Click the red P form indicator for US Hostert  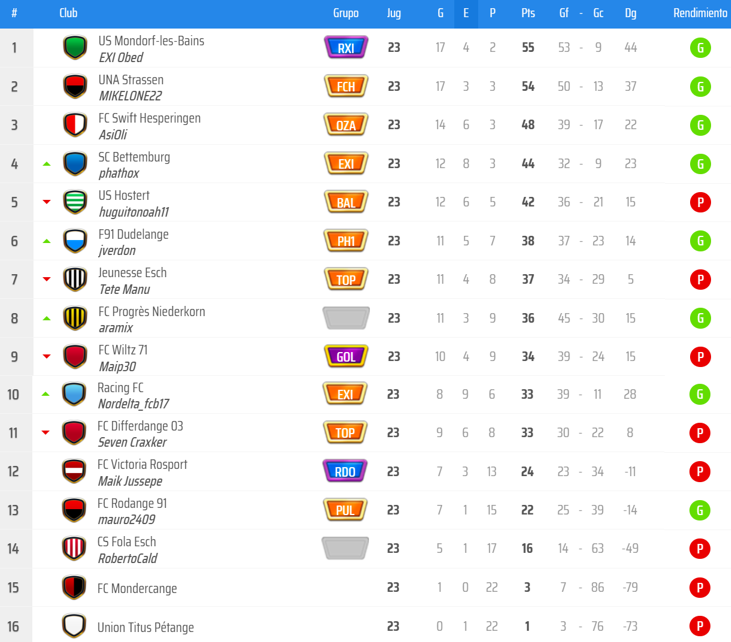coord(700,202)
